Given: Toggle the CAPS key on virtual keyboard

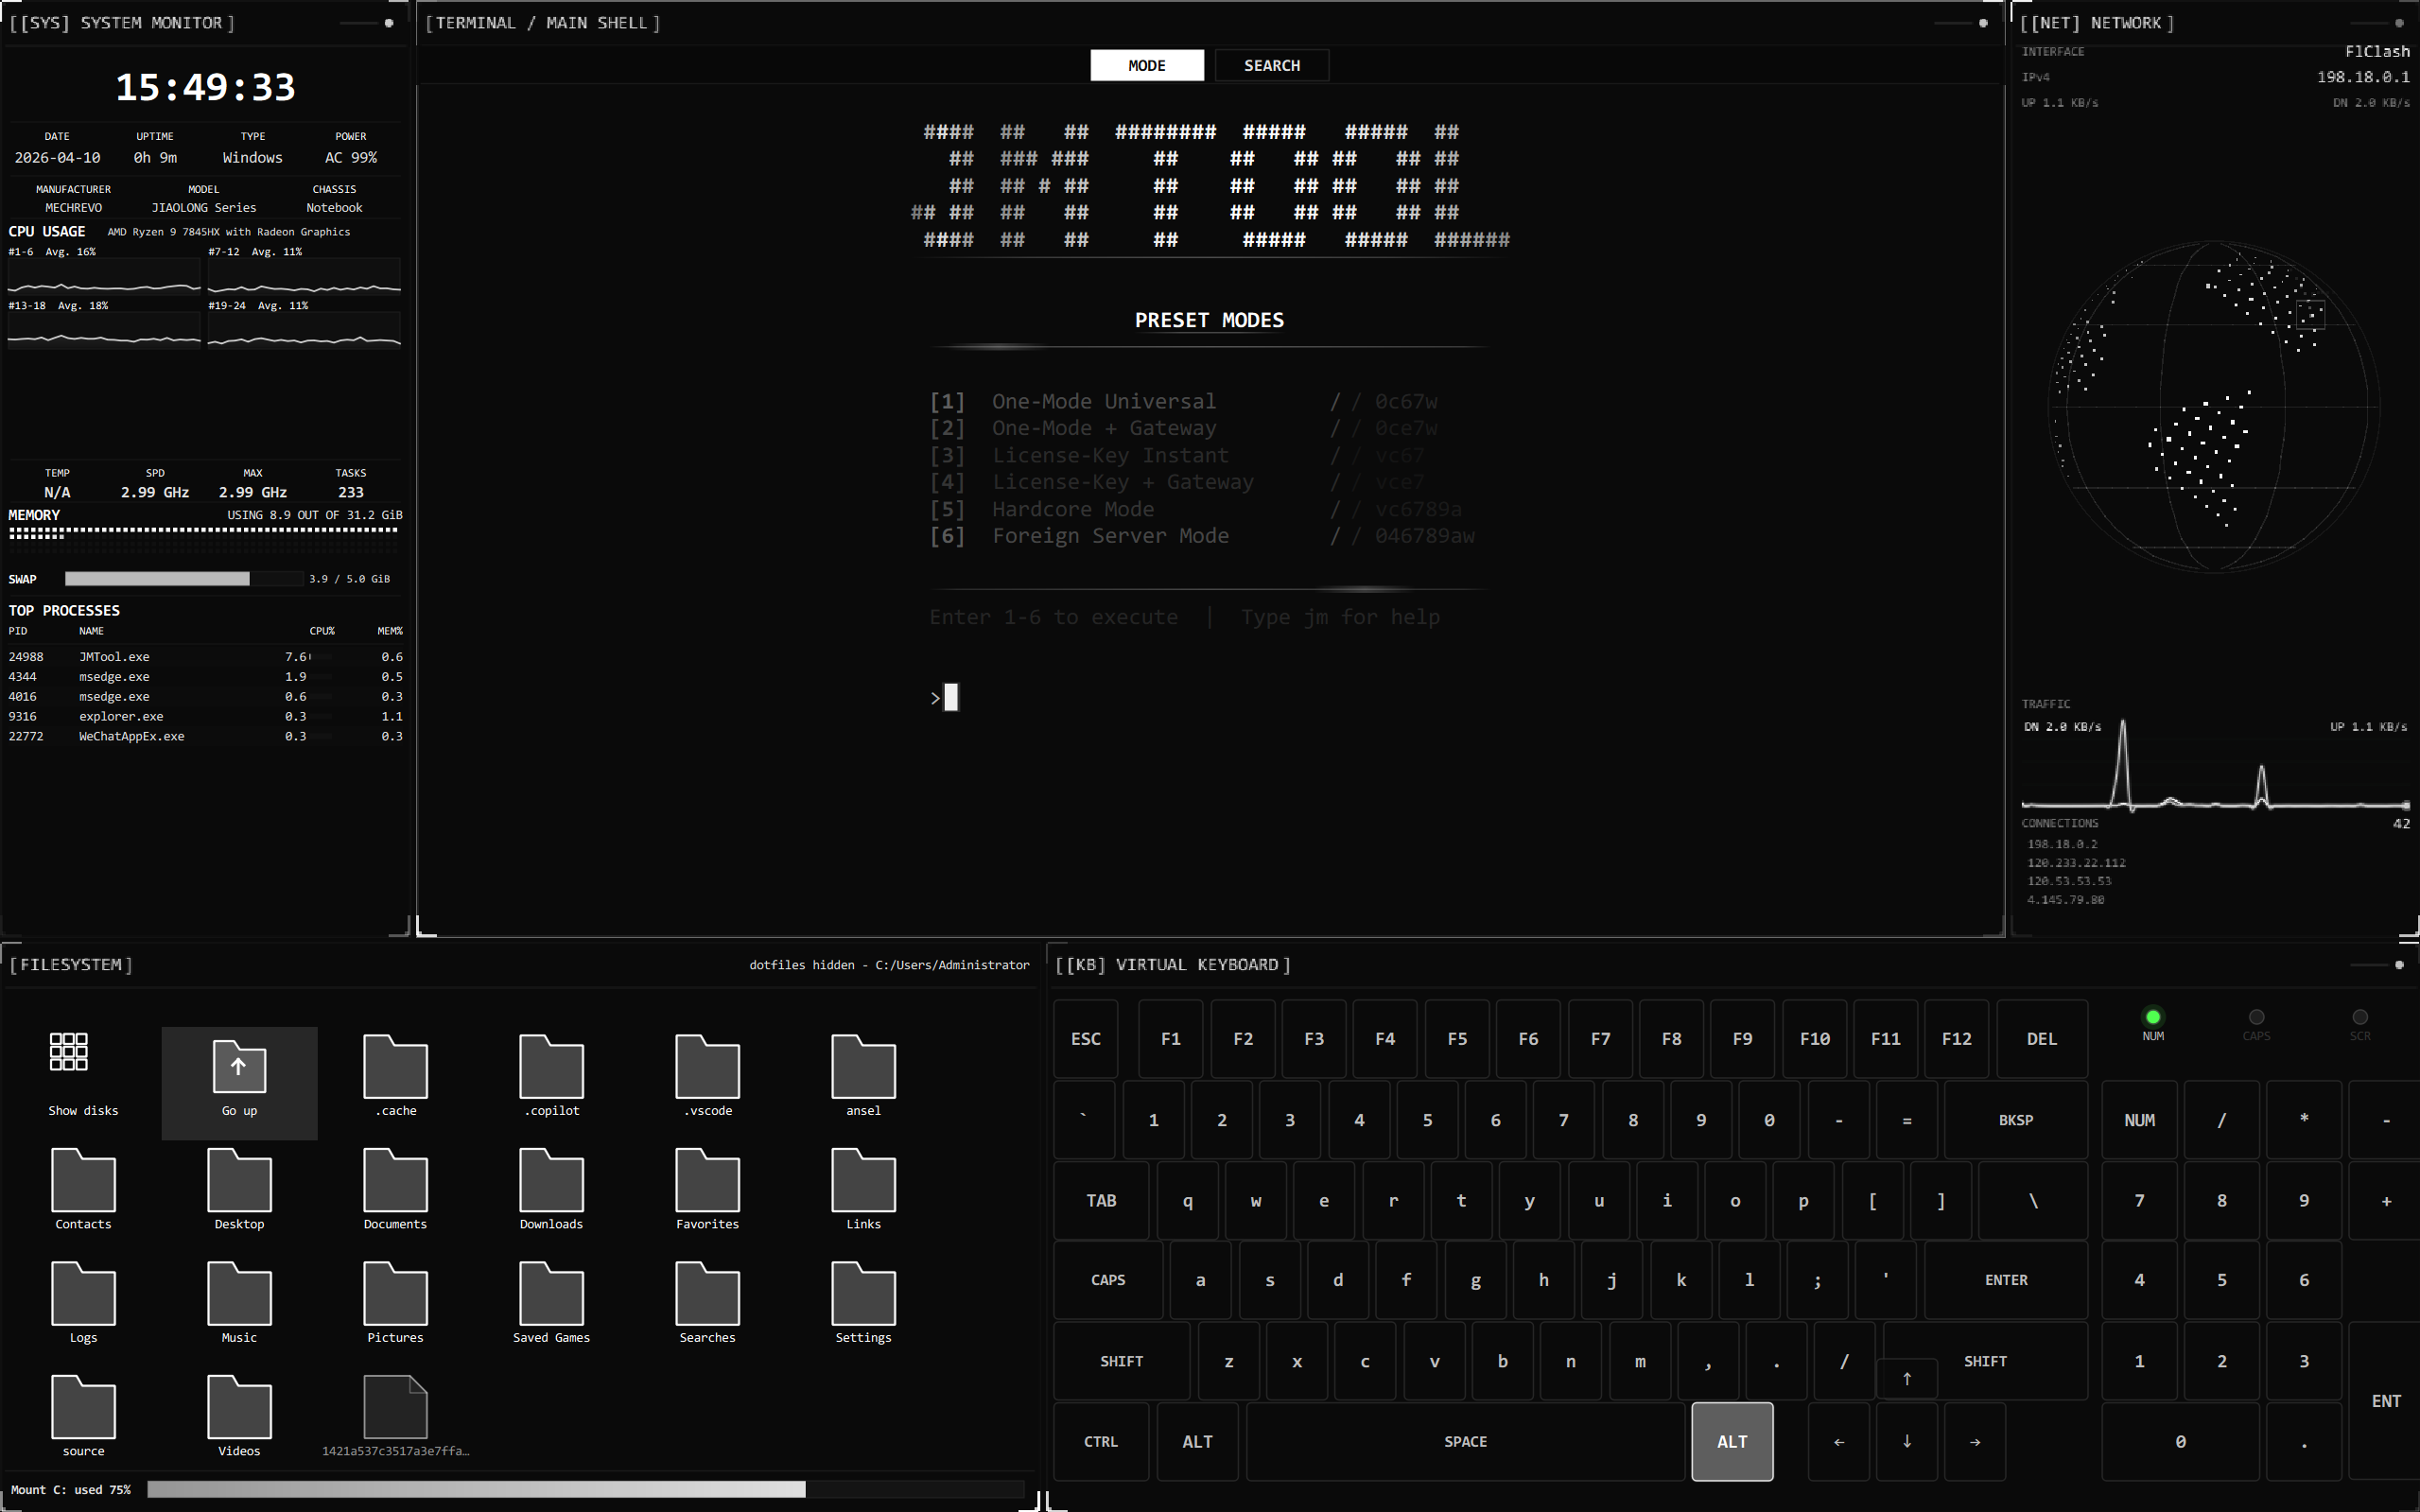Looking at the screenshot, I should (x=1108, y=1280).
